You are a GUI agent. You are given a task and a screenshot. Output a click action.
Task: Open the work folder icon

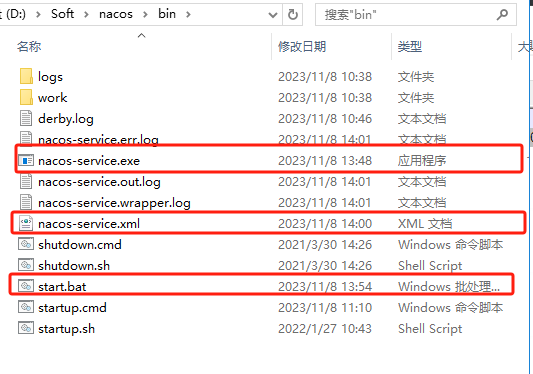click(26, 97)
